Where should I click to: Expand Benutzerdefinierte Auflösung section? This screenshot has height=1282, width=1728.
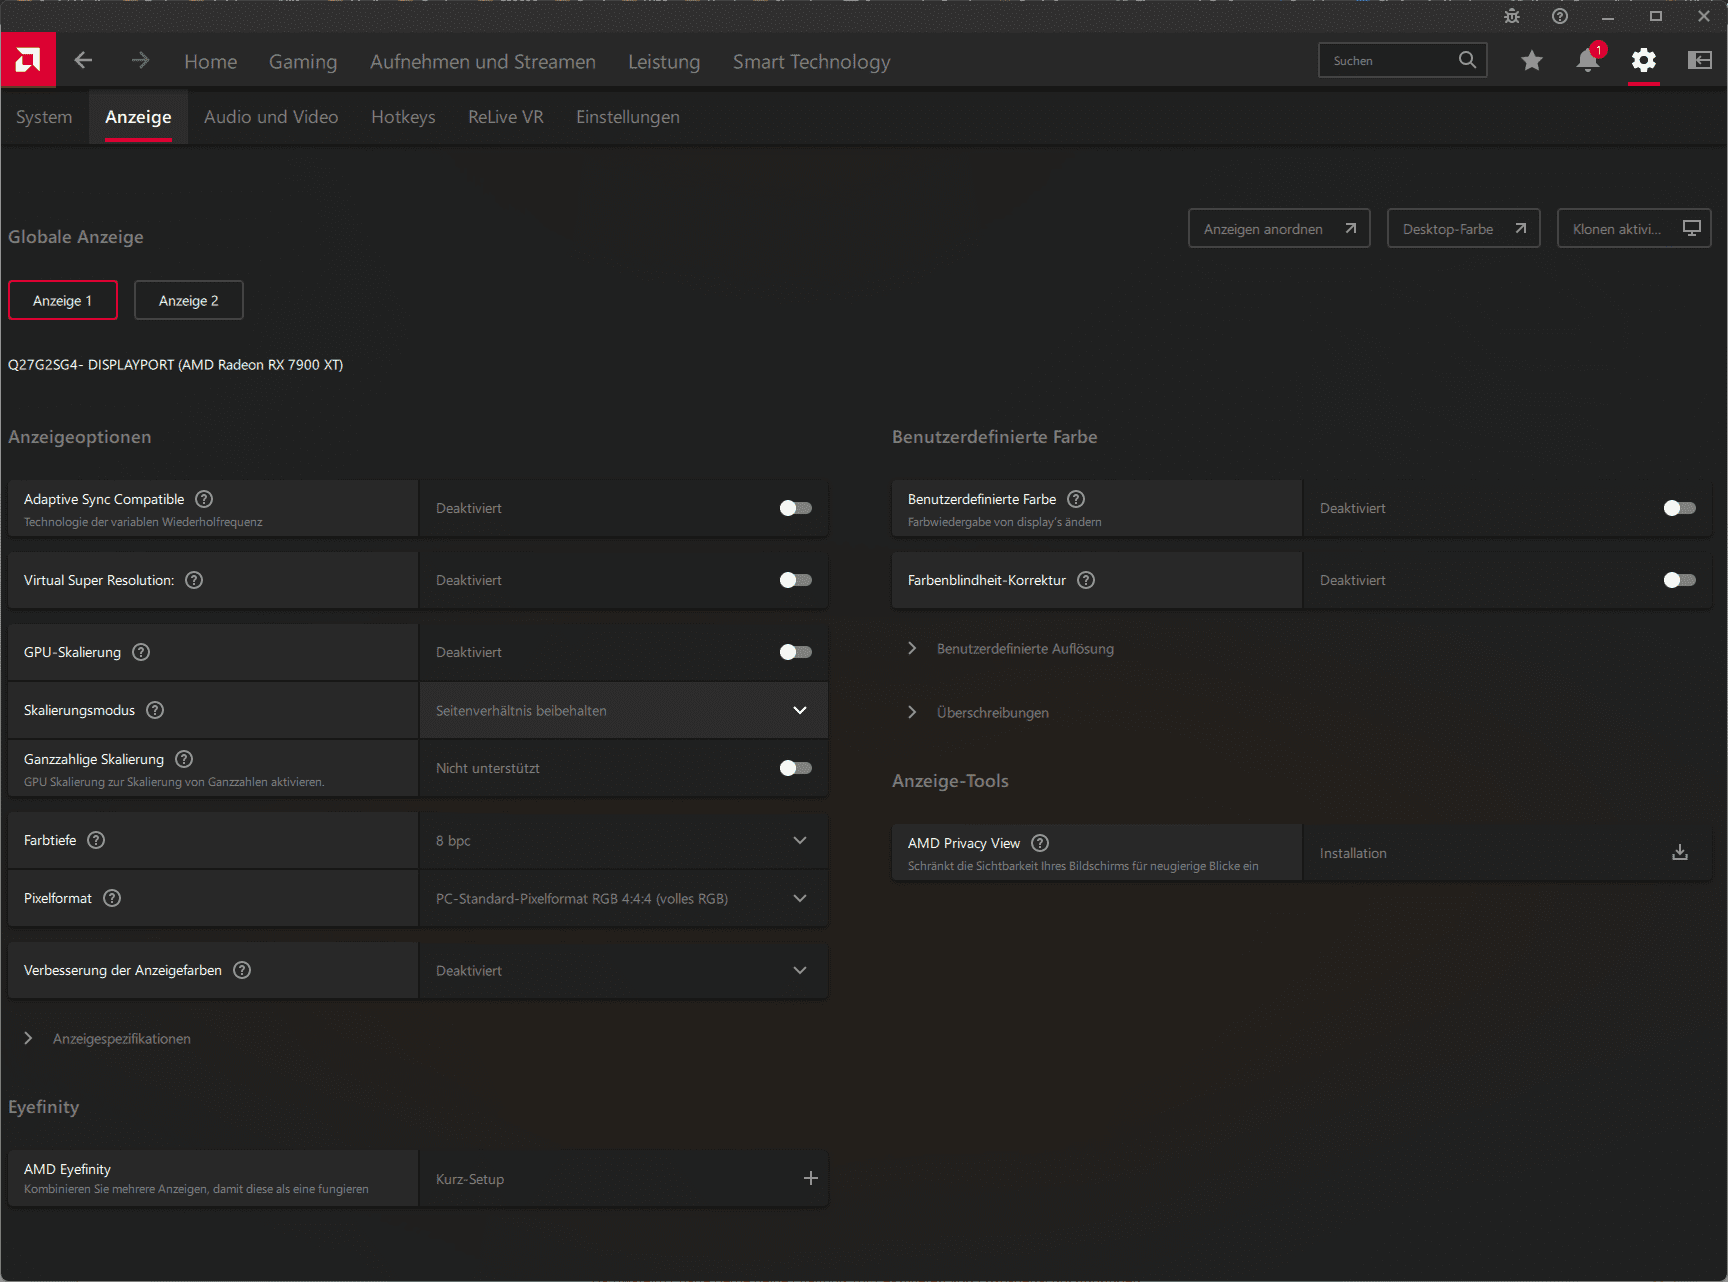1012,648
